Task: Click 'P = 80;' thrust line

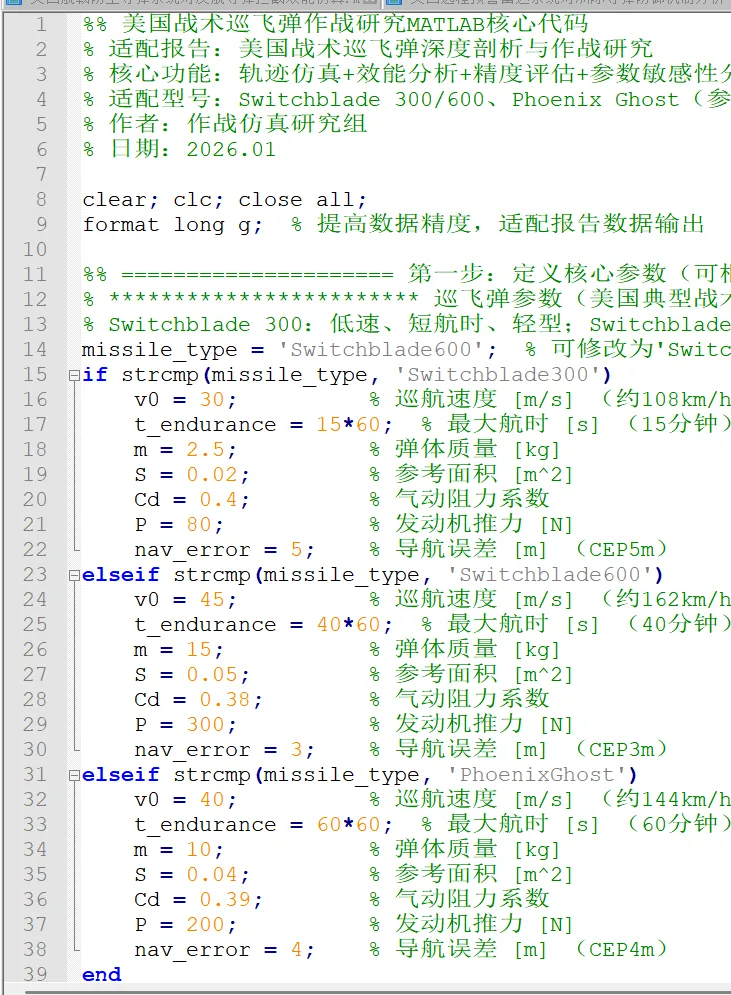Action: [179, 525]
